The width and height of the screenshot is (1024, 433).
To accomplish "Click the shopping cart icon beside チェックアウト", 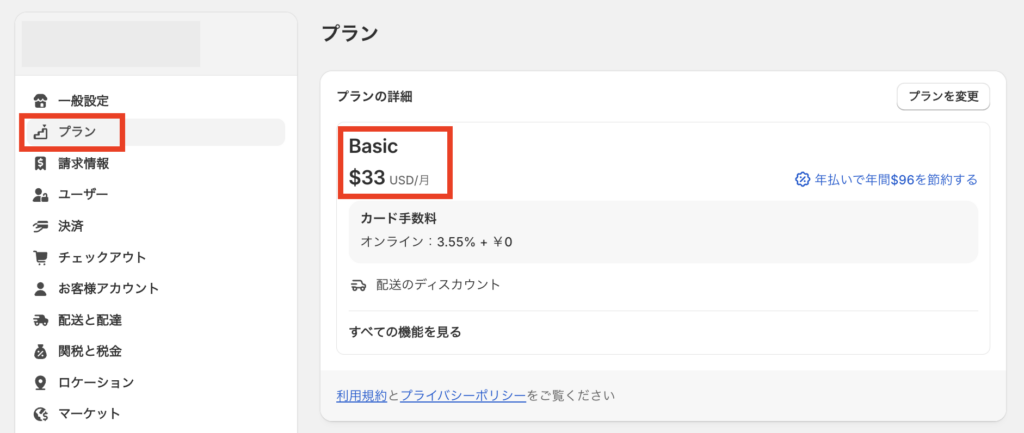I will coord(41,257).
